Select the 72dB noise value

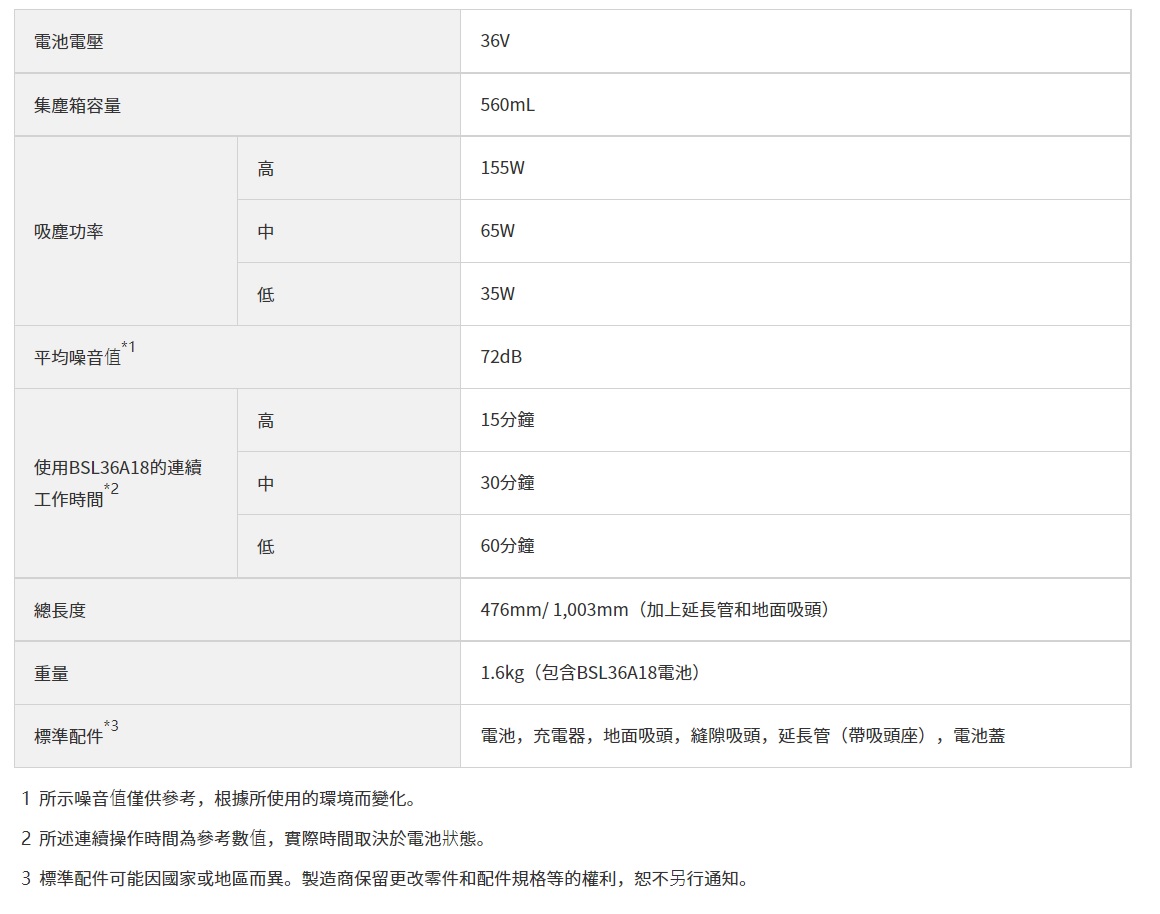click(500, 357)
